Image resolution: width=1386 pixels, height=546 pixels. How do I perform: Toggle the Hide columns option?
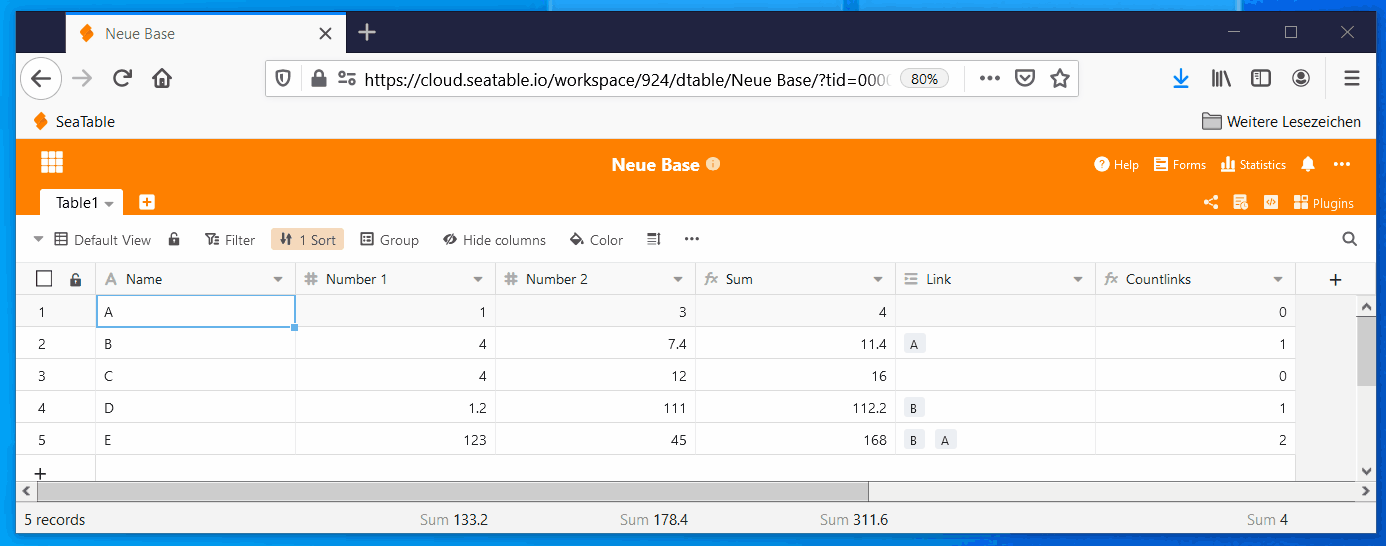click(x=494, y=240)
